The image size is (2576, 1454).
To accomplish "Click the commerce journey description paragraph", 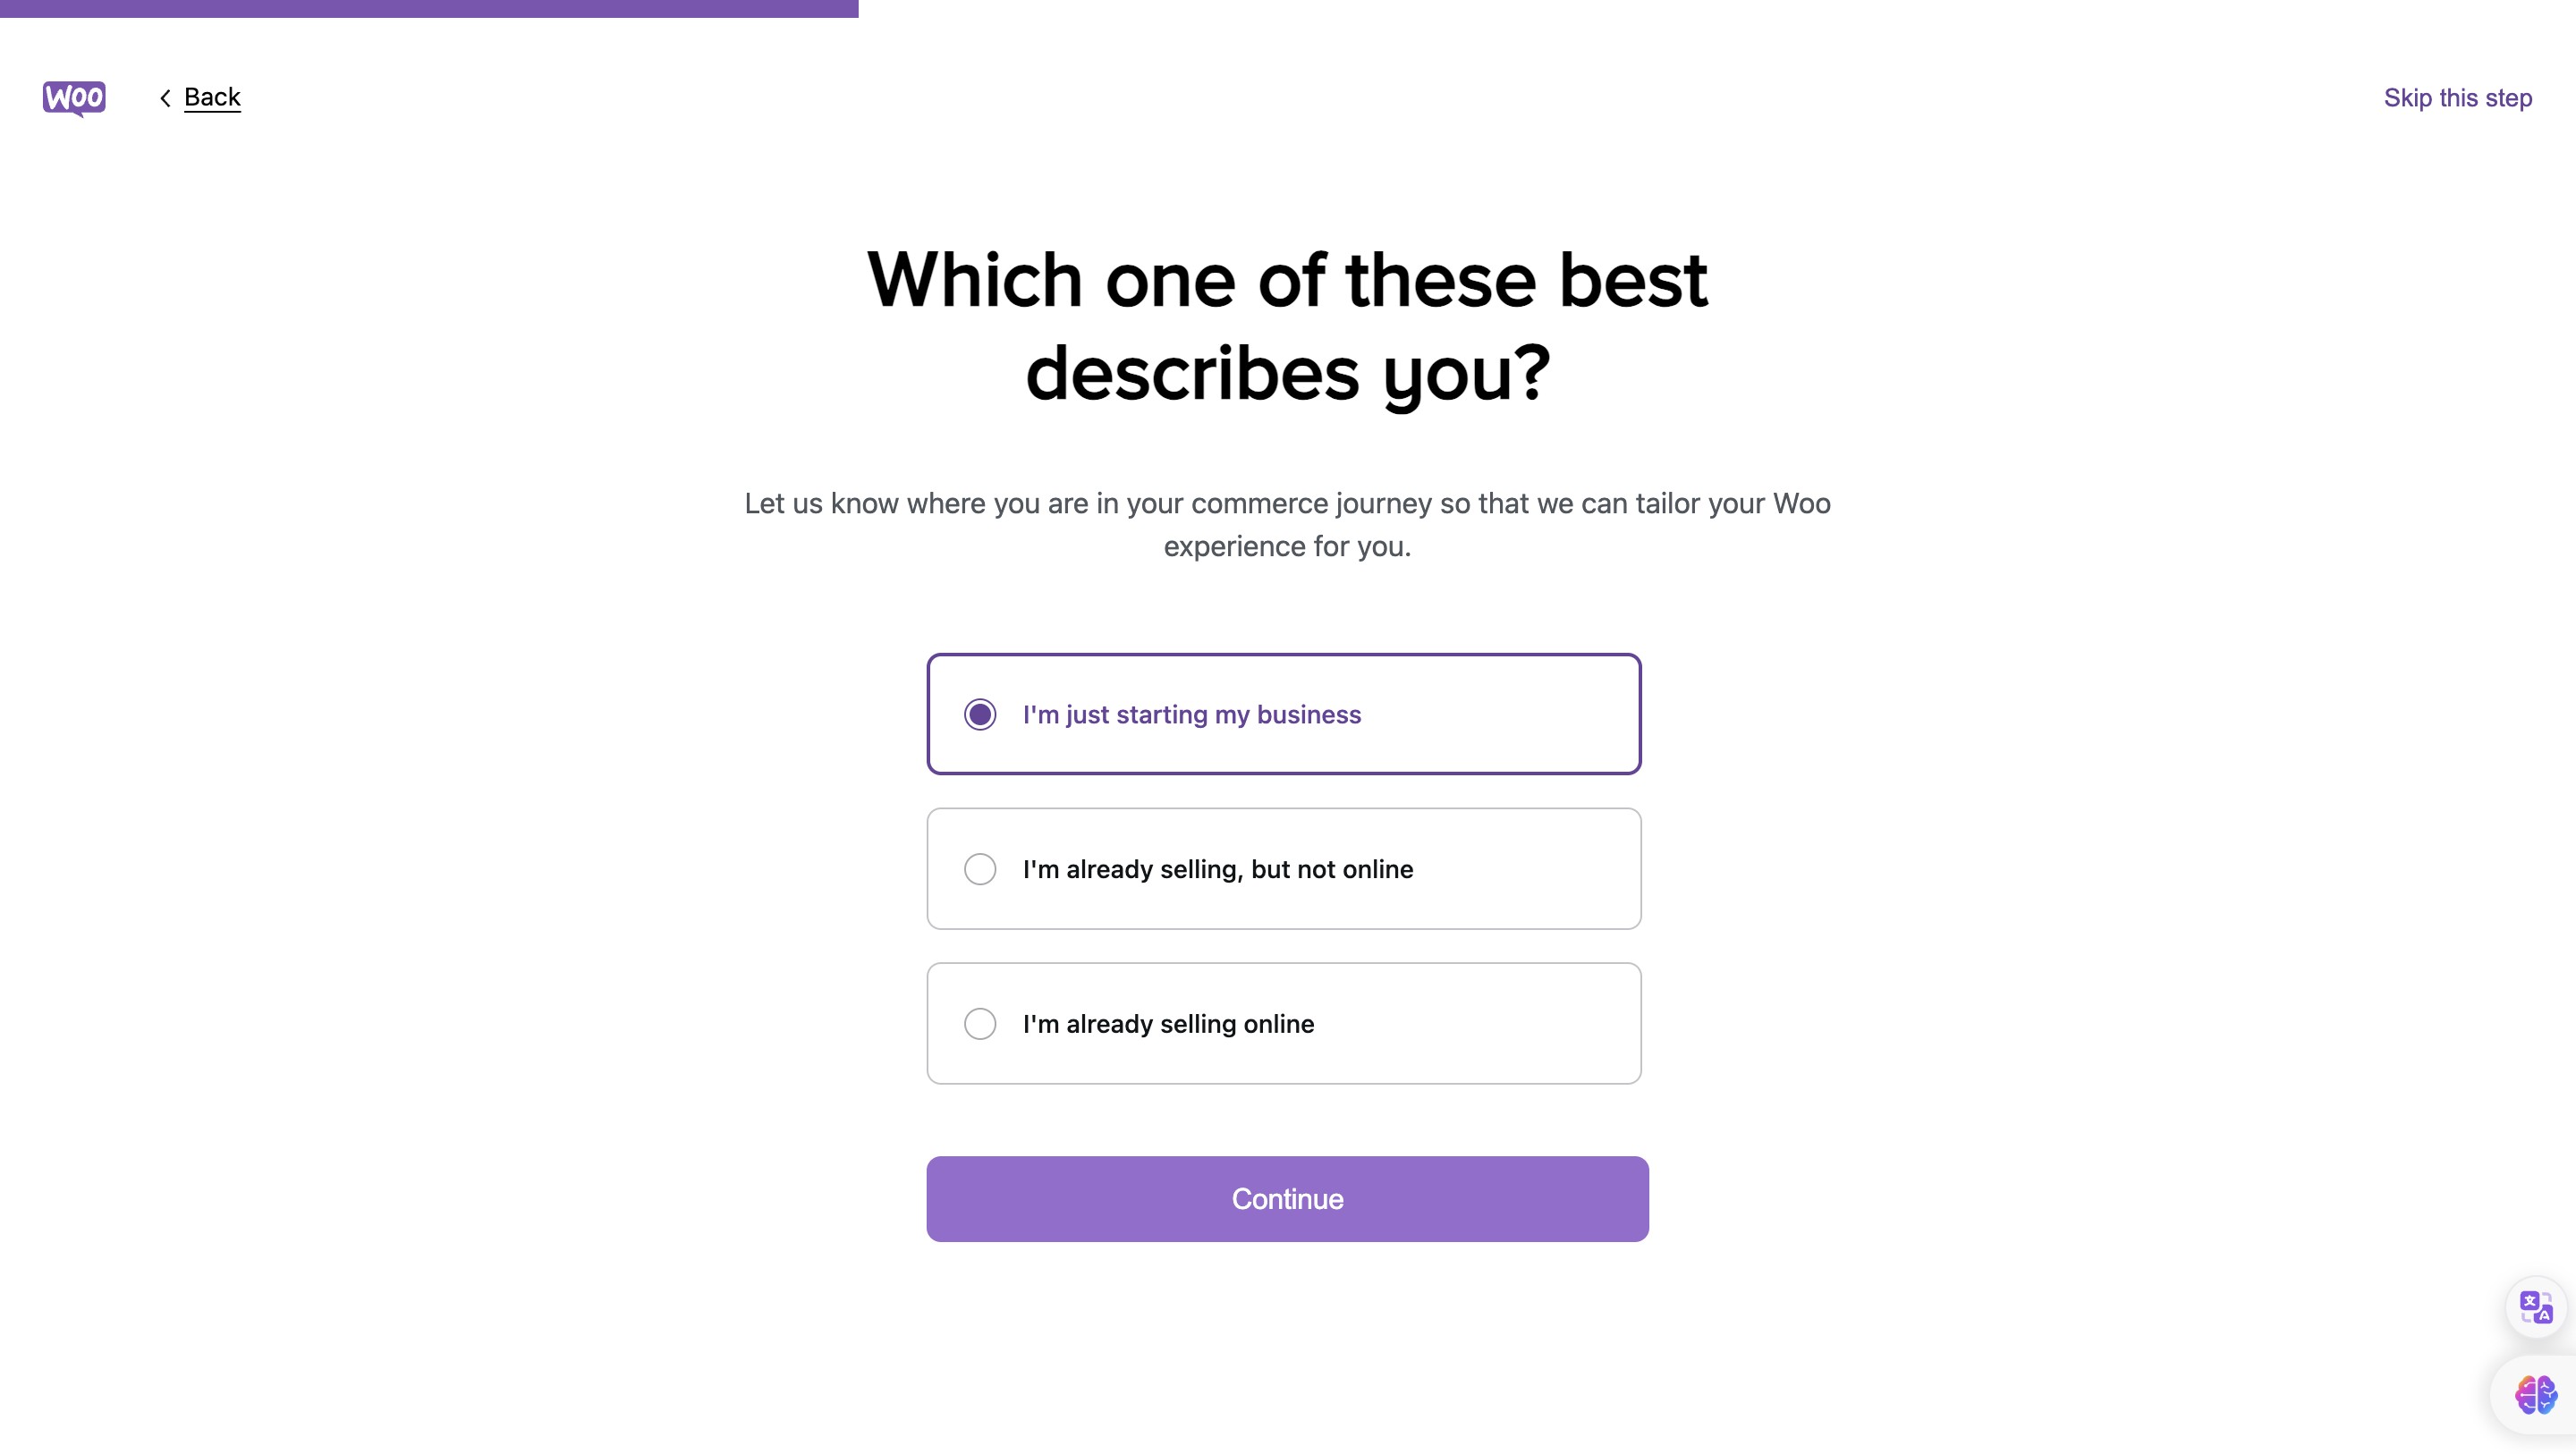I will tap(1287, 524).
